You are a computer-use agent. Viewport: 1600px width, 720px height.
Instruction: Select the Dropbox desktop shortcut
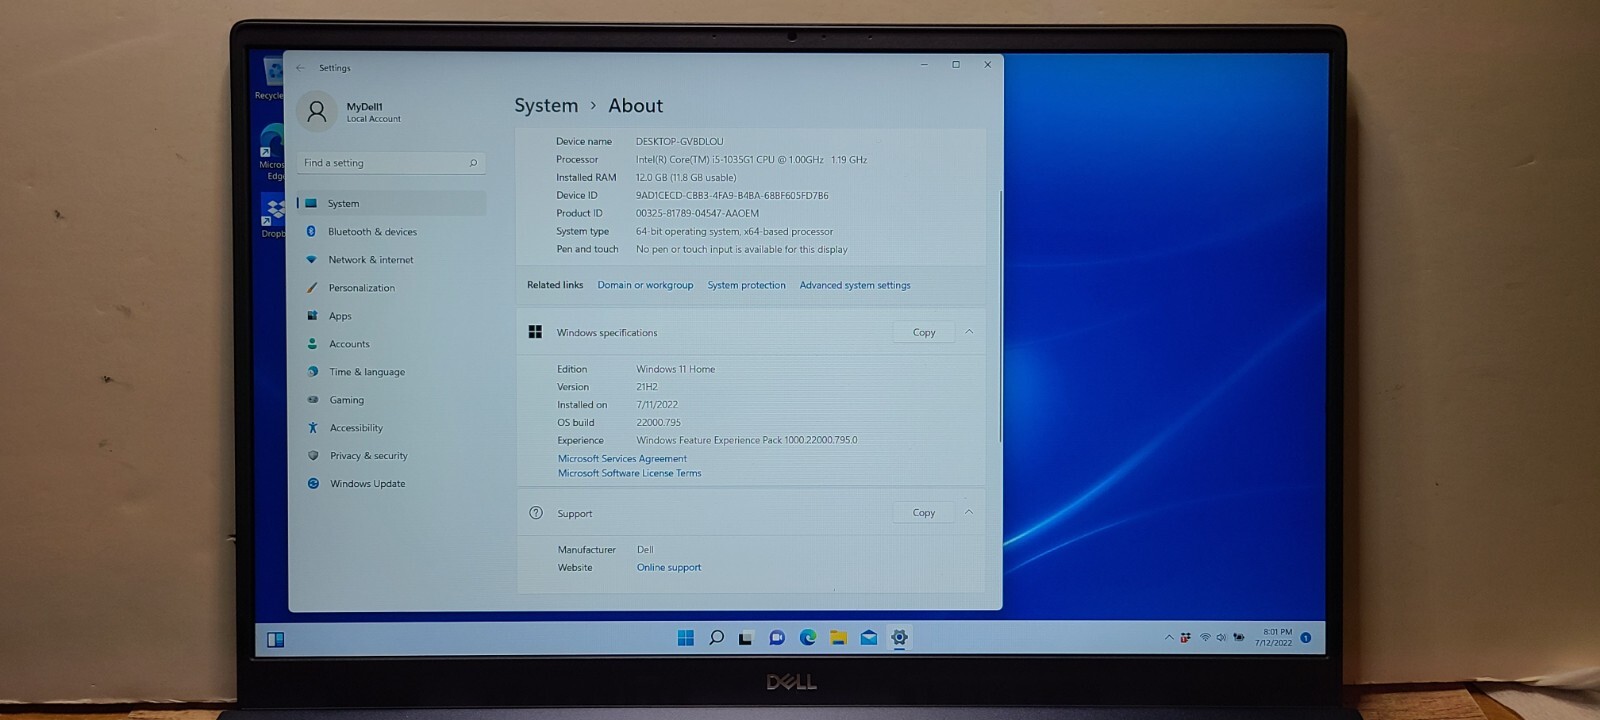coord(271,217)
